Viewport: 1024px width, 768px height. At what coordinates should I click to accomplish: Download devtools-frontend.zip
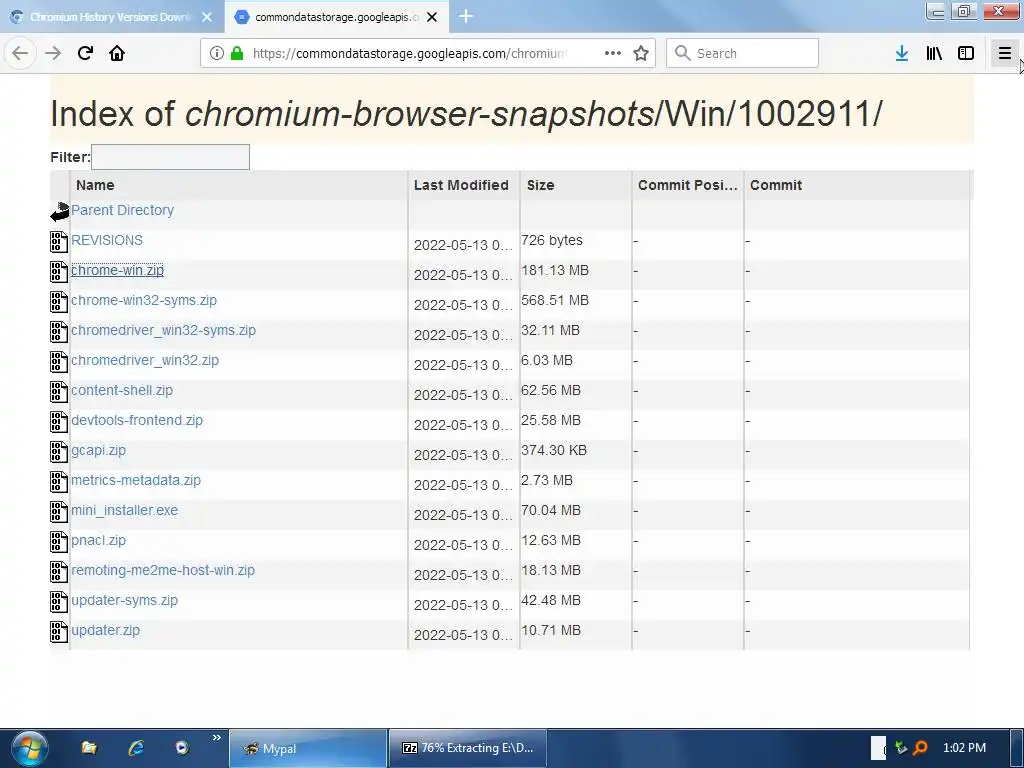pos(137,421)
